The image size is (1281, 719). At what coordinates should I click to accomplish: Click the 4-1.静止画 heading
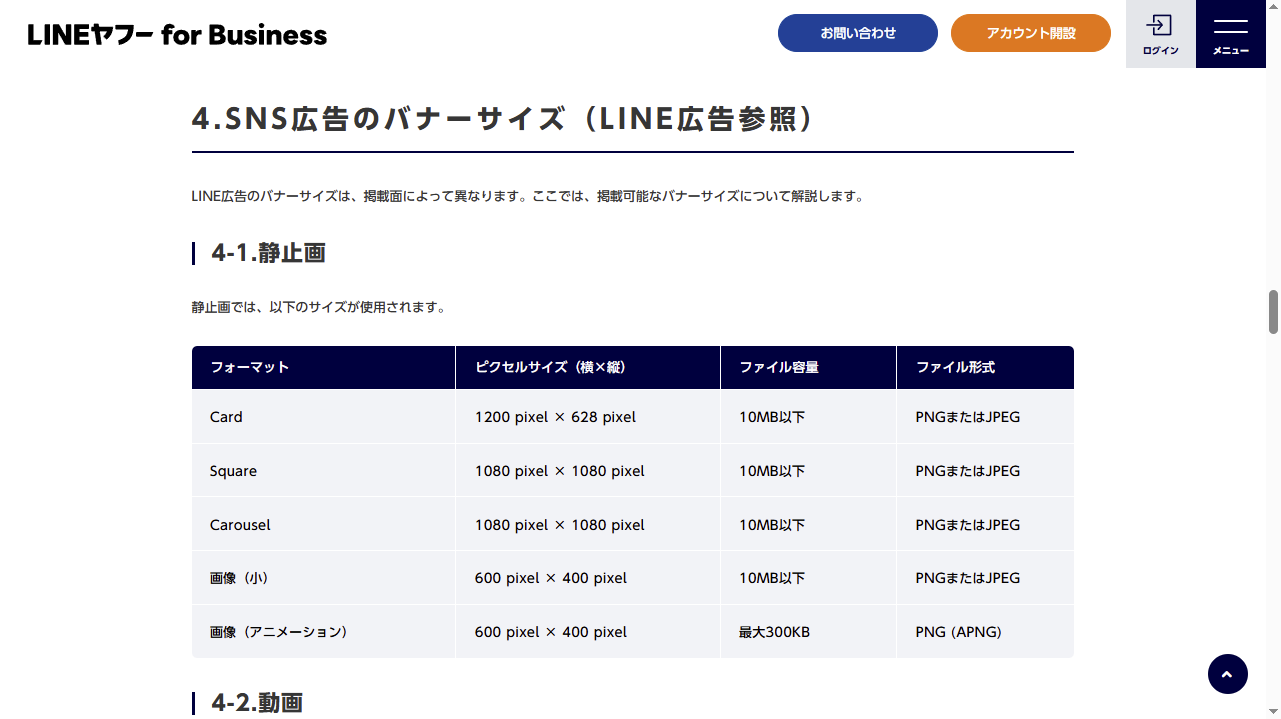(x=268, y=253)
